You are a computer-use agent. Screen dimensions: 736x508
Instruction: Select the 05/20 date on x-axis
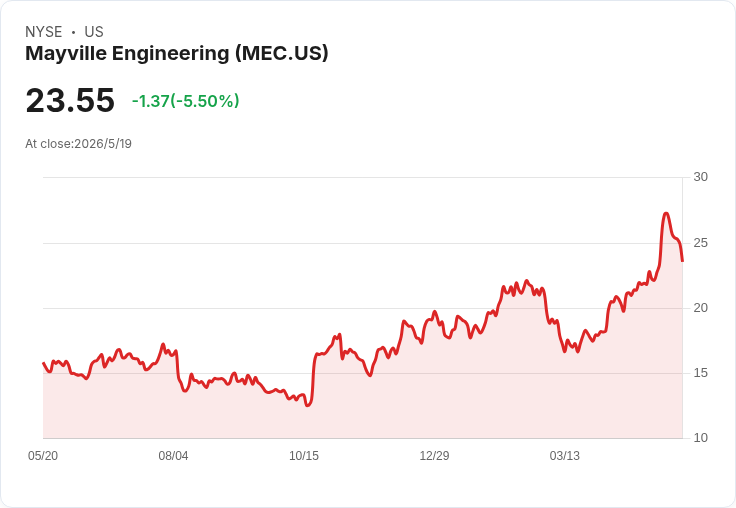click(43, 456)
